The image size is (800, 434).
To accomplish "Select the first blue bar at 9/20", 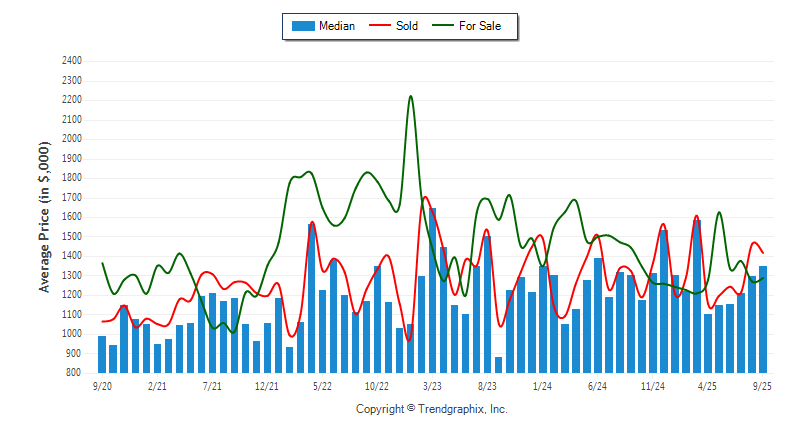I will pyautogui.click(x=102, y=355).
